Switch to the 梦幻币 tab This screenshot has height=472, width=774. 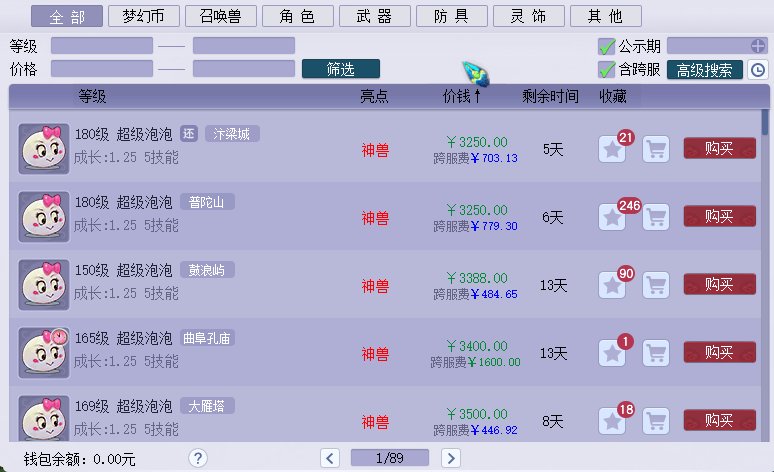tap(144, 16)
